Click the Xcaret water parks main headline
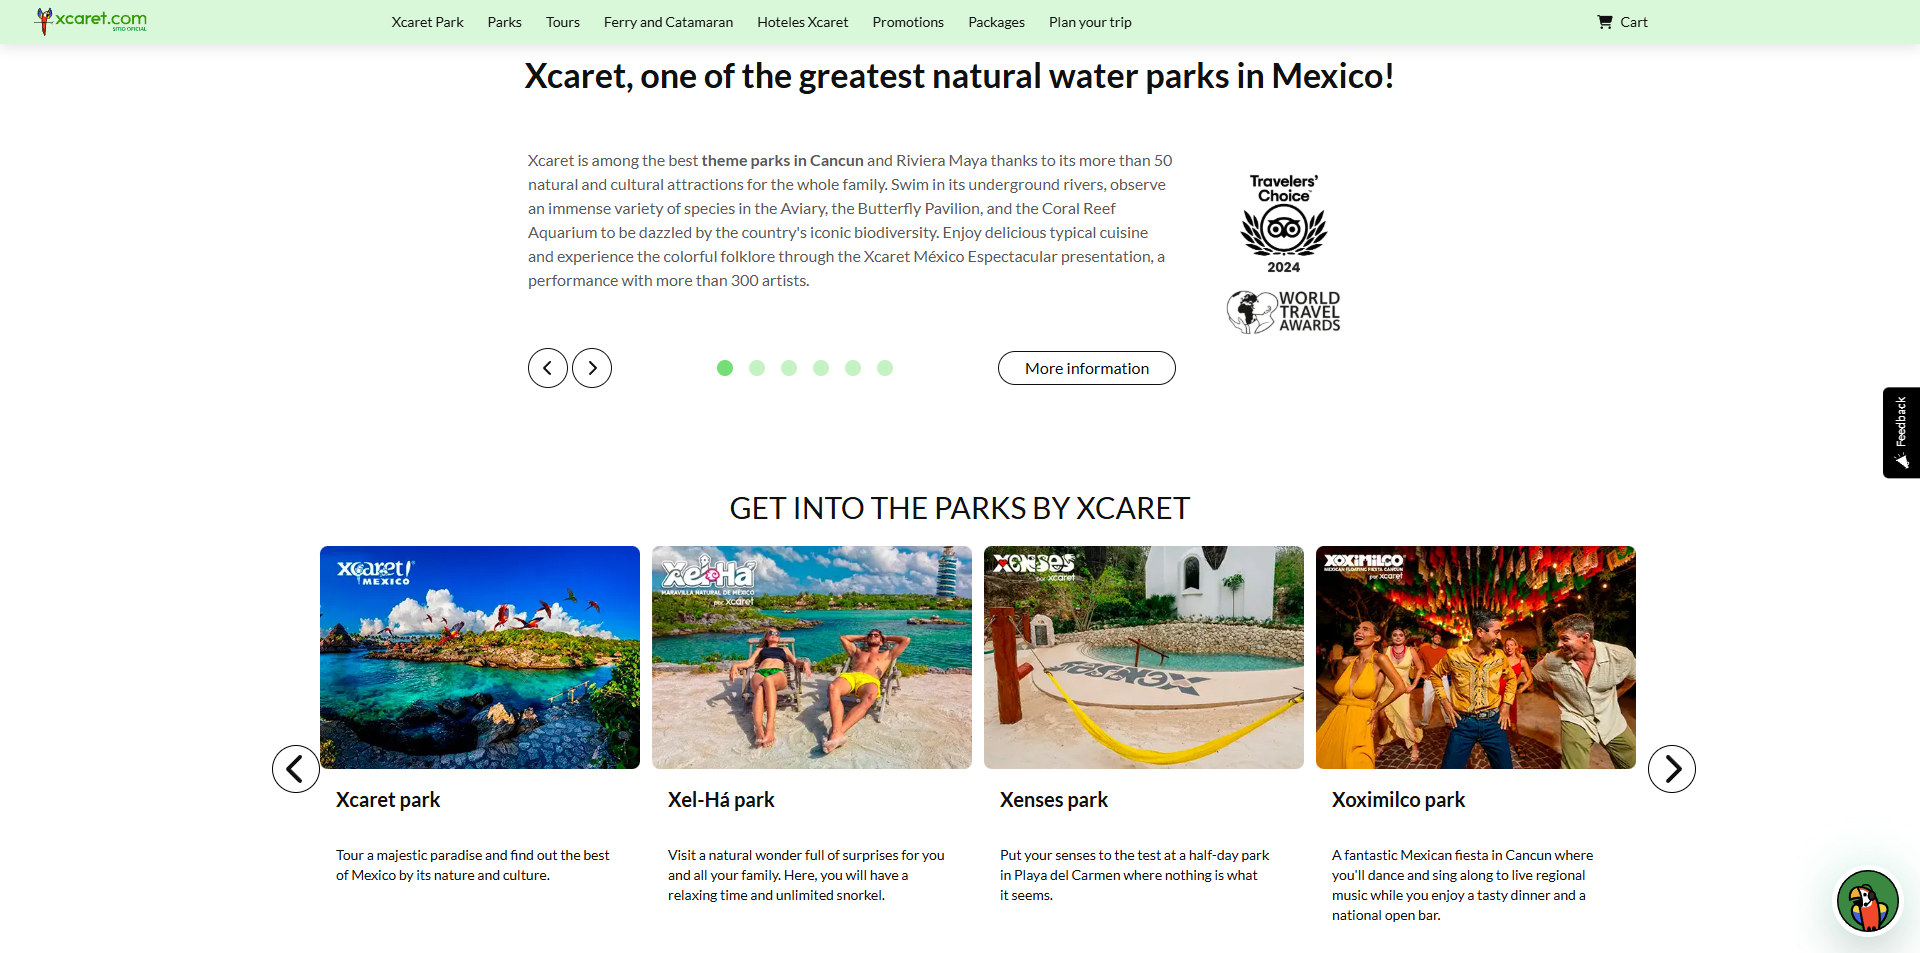This screenshot has height=953, width=1920. [960, 76]
